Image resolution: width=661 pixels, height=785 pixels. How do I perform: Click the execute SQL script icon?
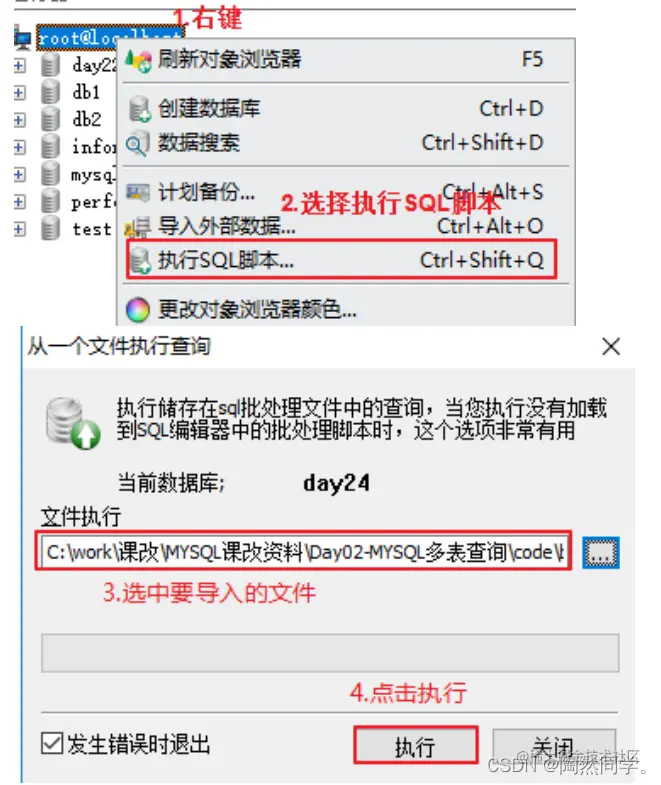point(140,260)
